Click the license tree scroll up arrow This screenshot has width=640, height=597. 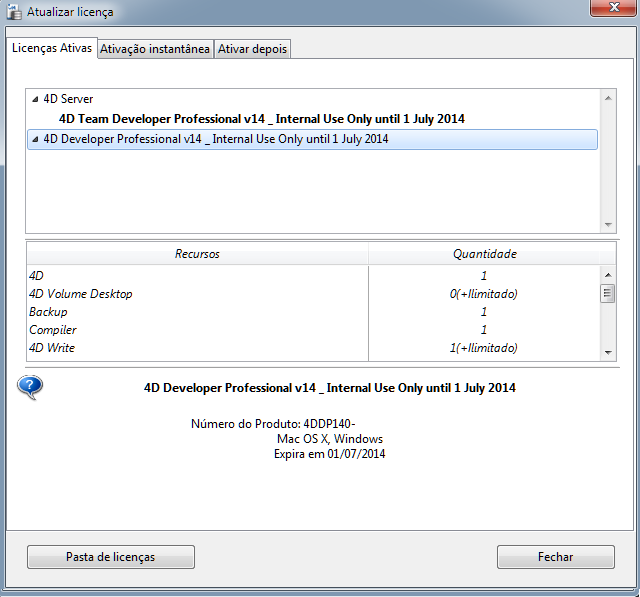click(x=608, y=98)
